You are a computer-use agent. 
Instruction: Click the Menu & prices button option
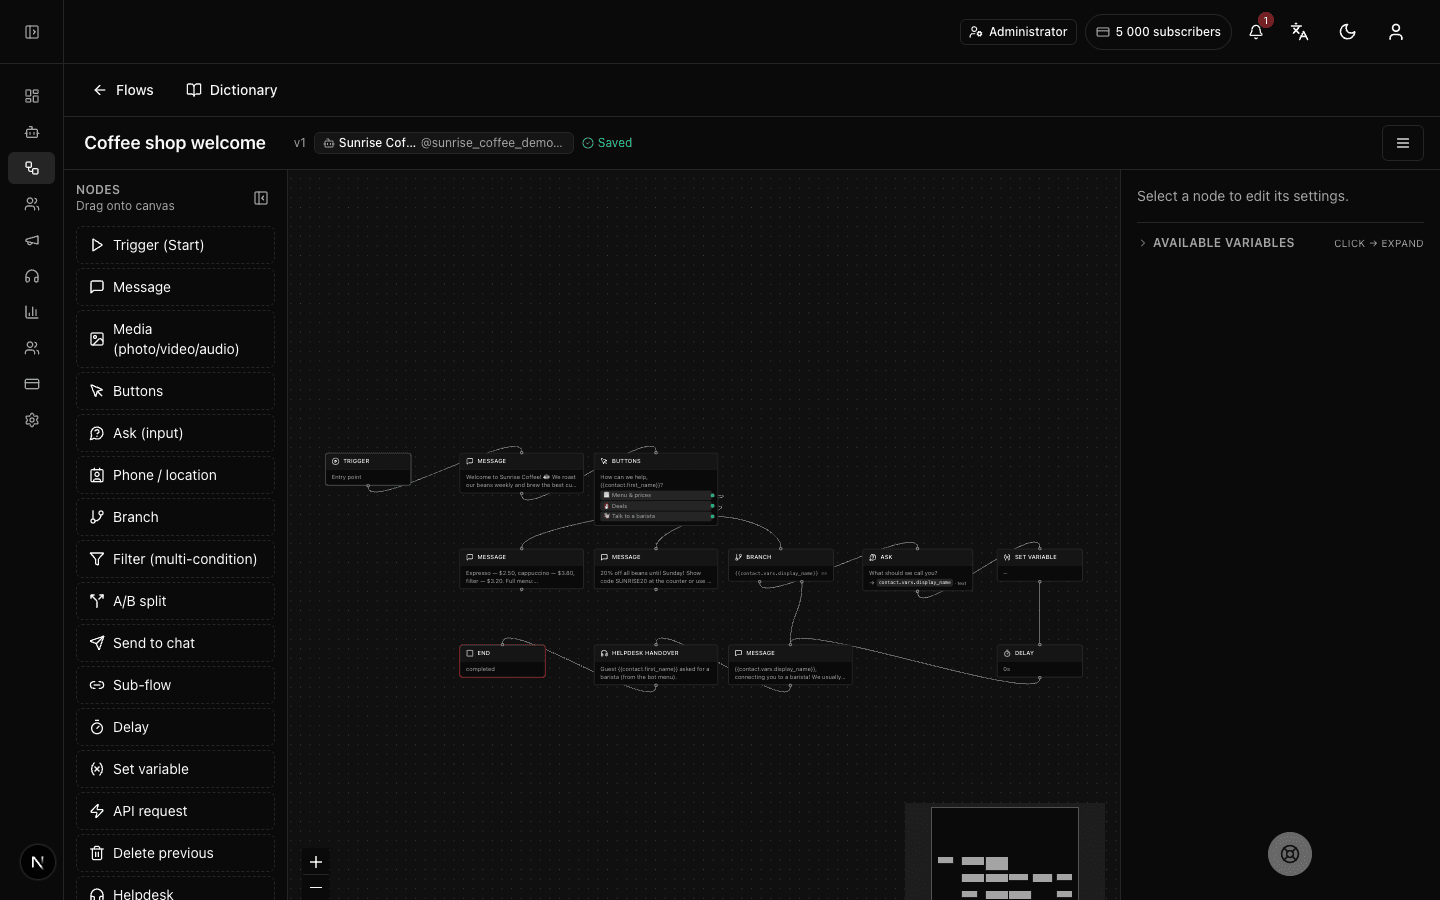click(656, 495)
